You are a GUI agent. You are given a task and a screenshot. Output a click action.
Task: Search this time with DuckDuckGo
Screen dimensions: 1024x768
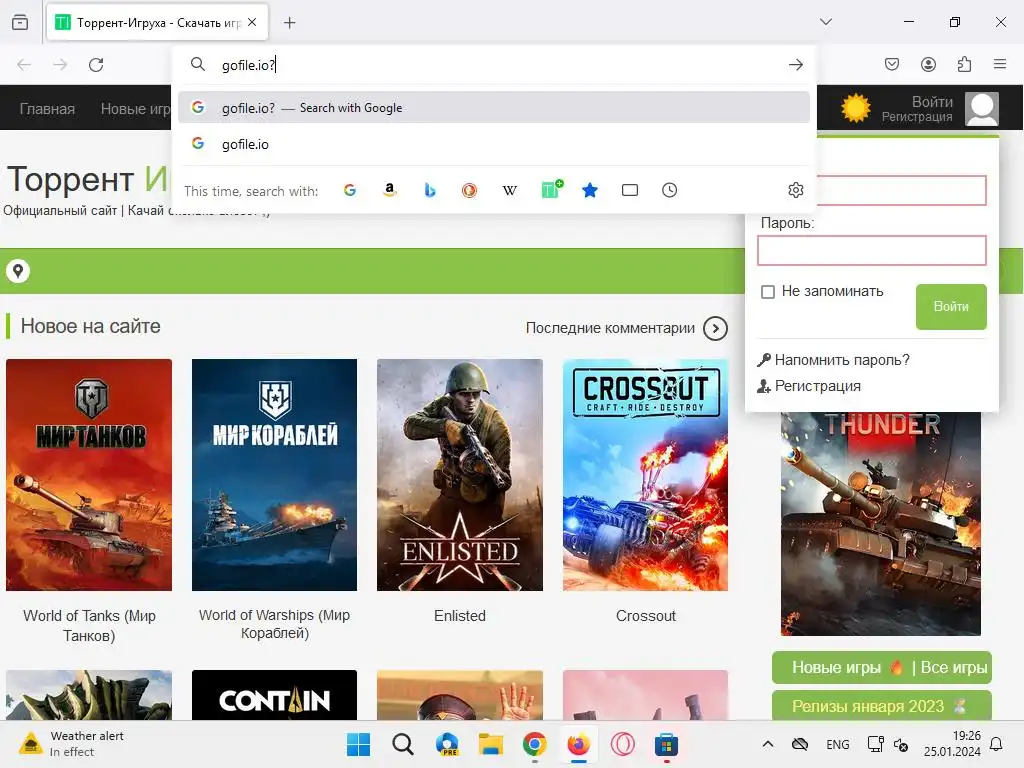pyautogui.click(x=470, y=190)
